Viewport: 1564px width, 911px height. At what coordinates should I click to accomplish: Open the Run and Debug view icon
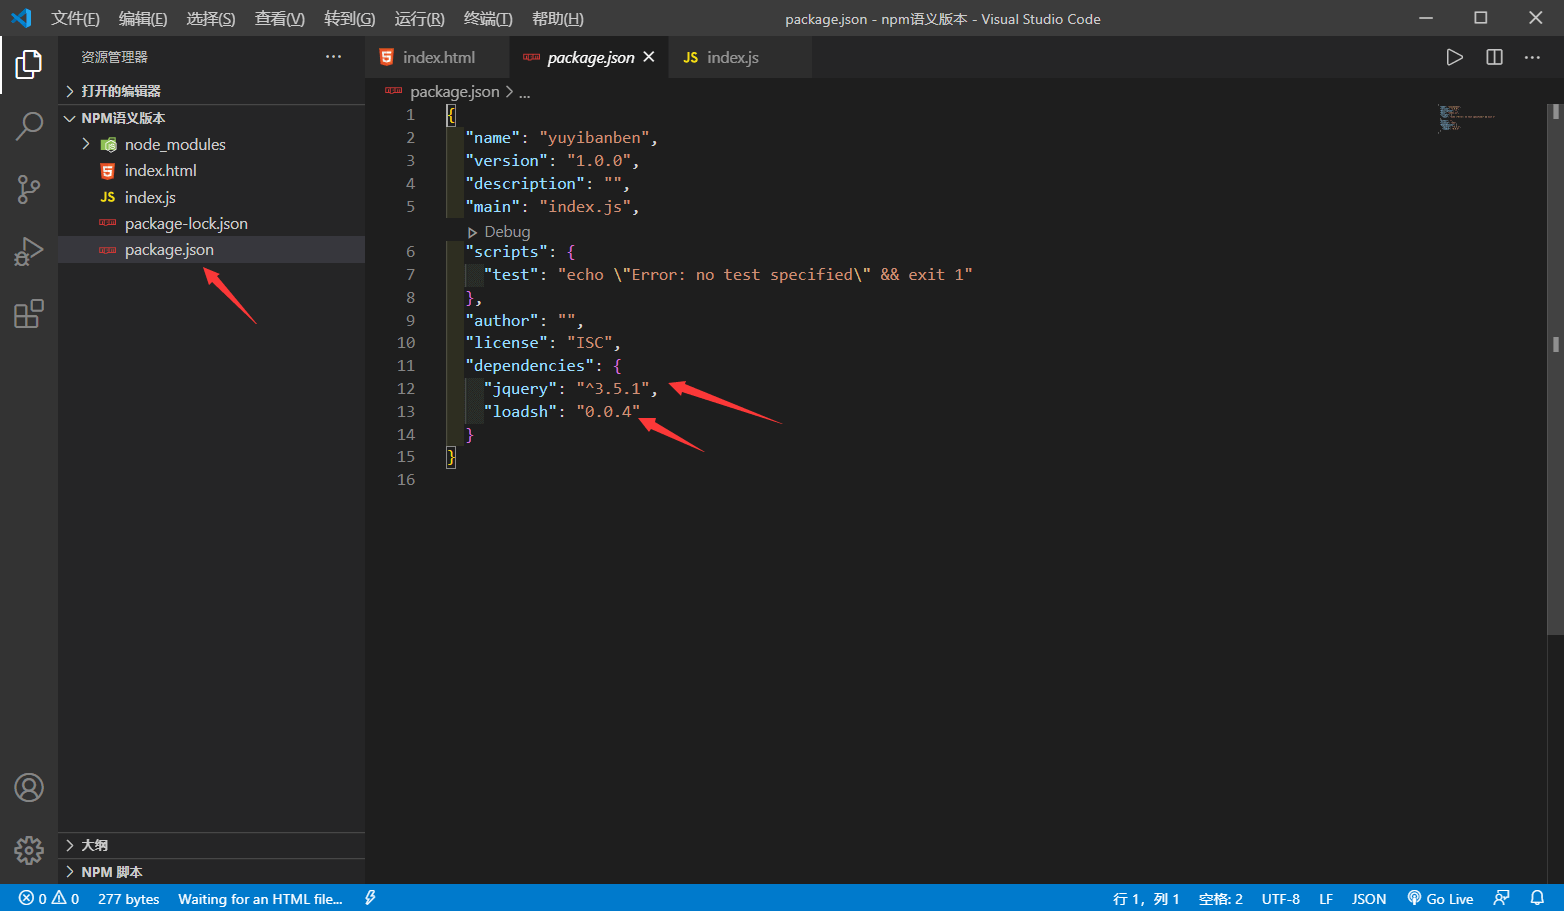[29, 251]
